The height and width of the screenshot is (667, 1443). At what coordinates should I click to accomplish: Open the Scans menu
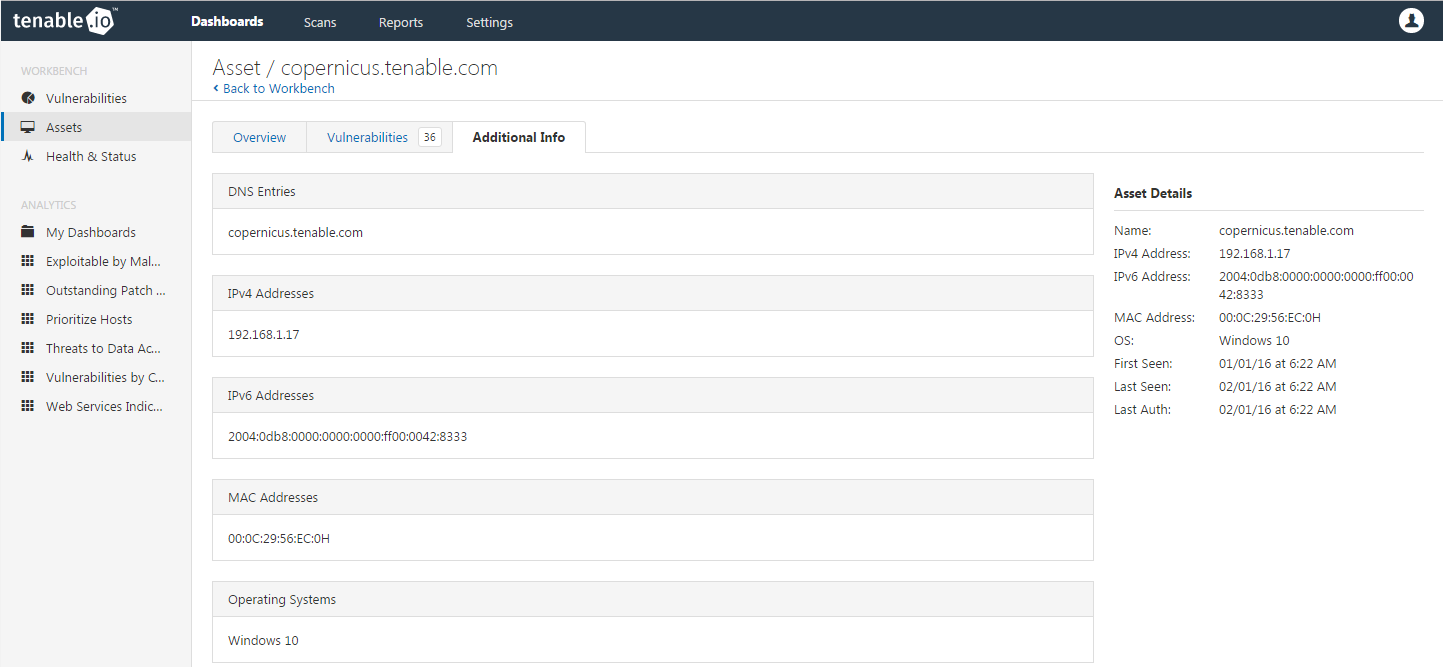click(320, 22)
